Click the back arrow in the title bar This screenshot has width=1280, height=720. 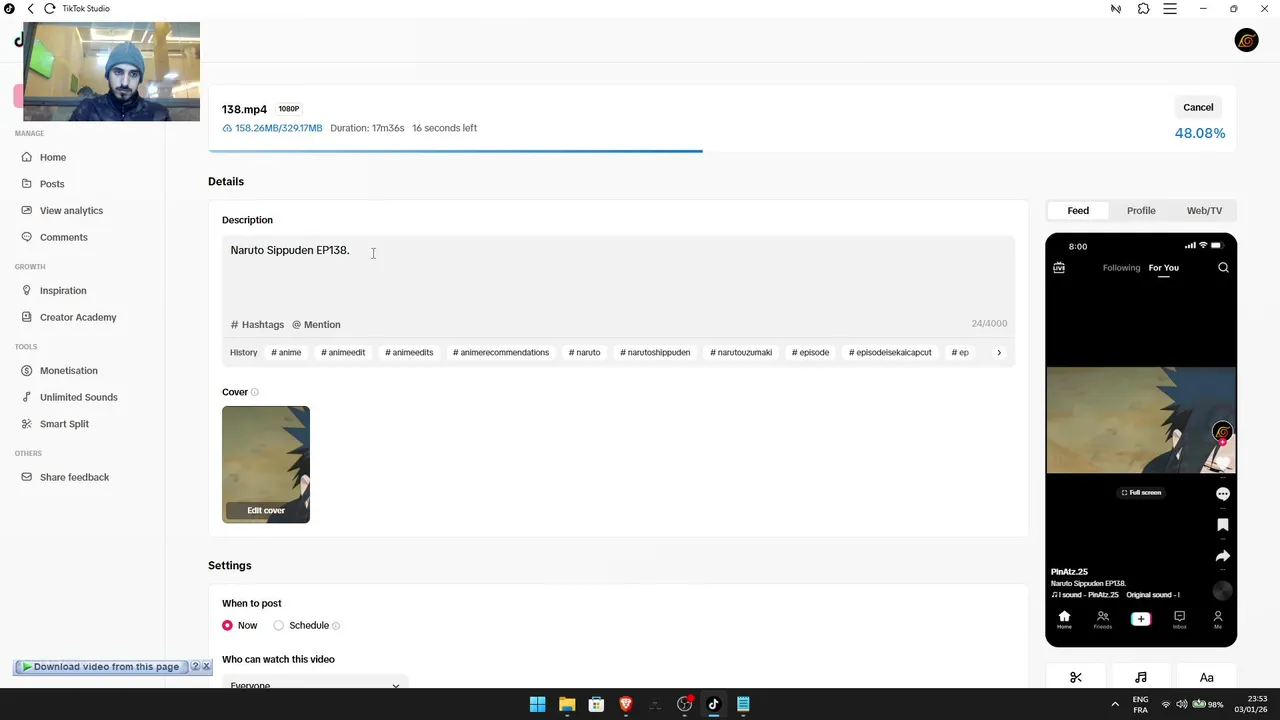tap(30, 9)
